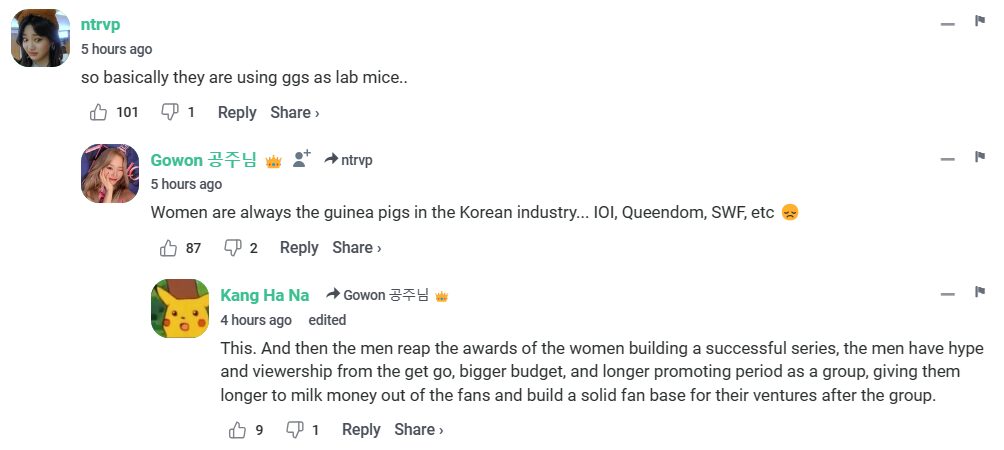Flag ntrvp's comment as inappropriate
Image resolution: width=1004 pixels, height=450 pixels.
coord(980,22)
